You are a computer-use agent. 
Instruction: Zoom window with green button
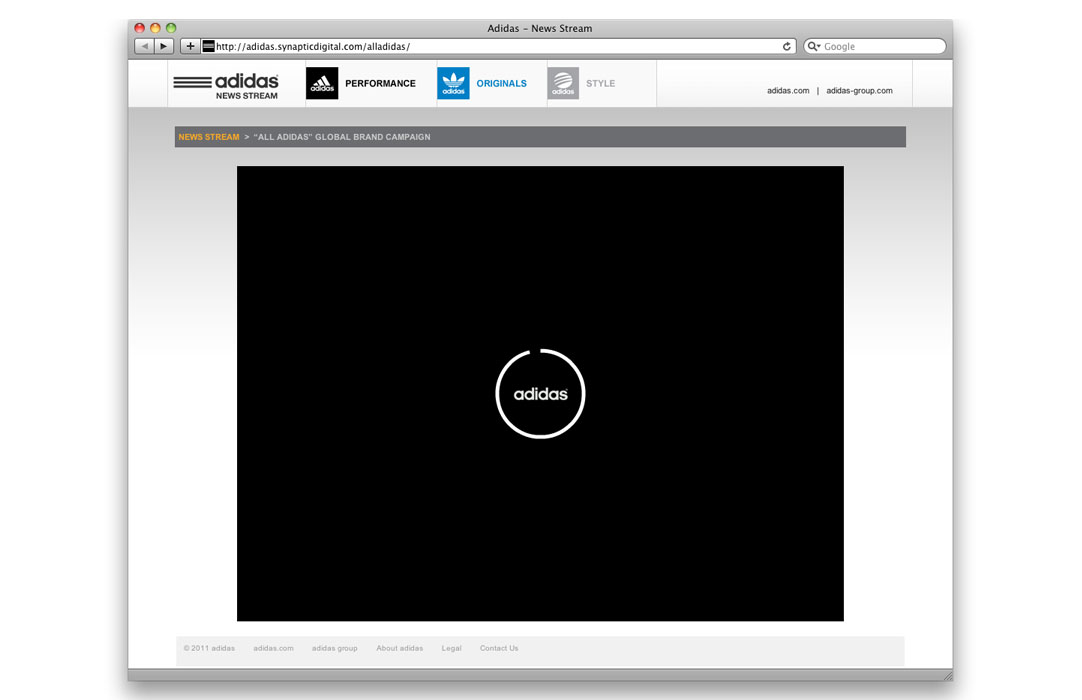click(x=171, y=28)
